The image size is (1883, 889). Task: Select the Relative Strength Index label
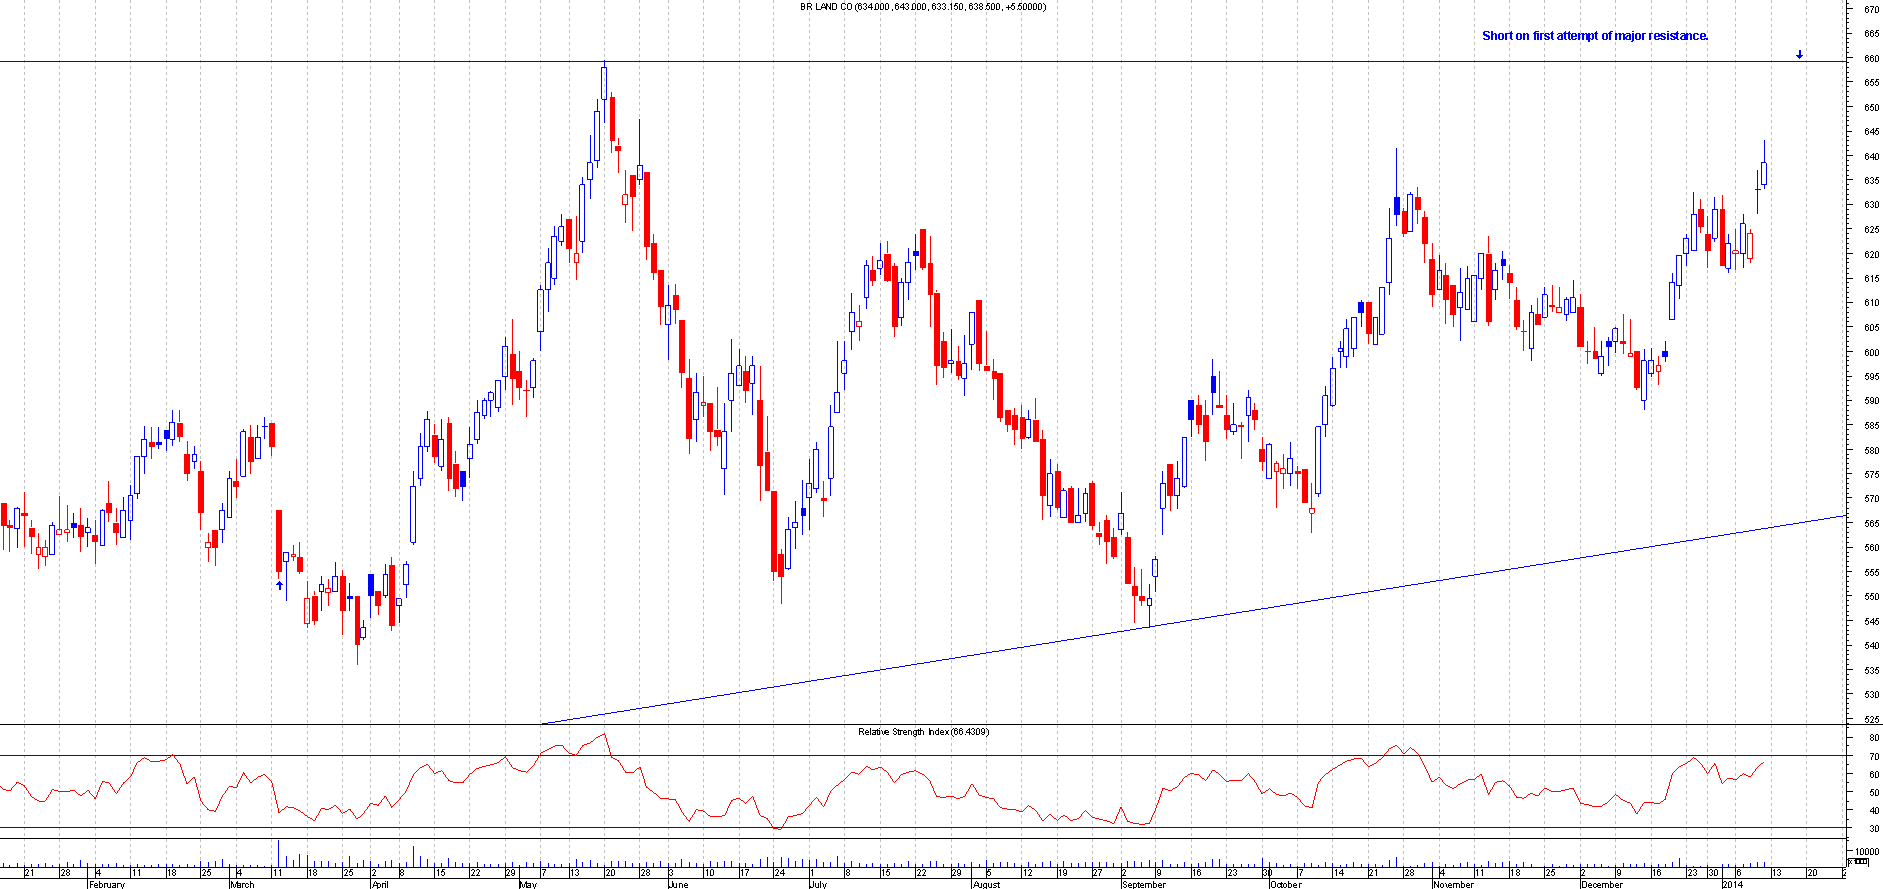[x=922, y=732]
